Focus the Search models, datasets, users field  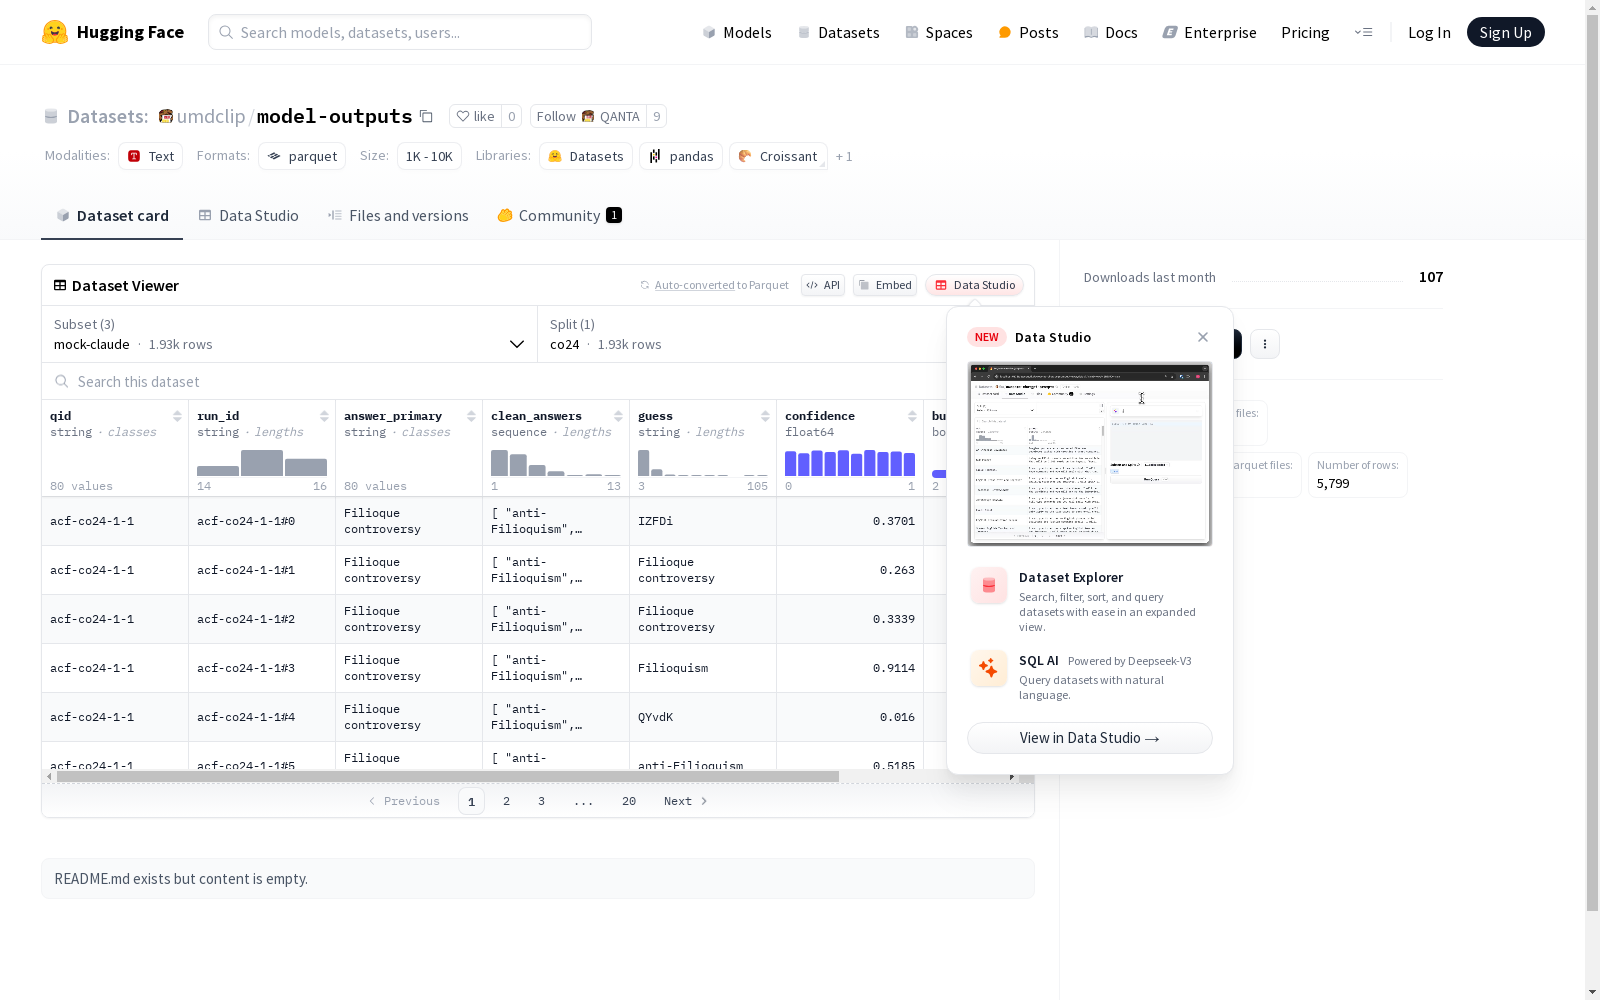(400, 32)
